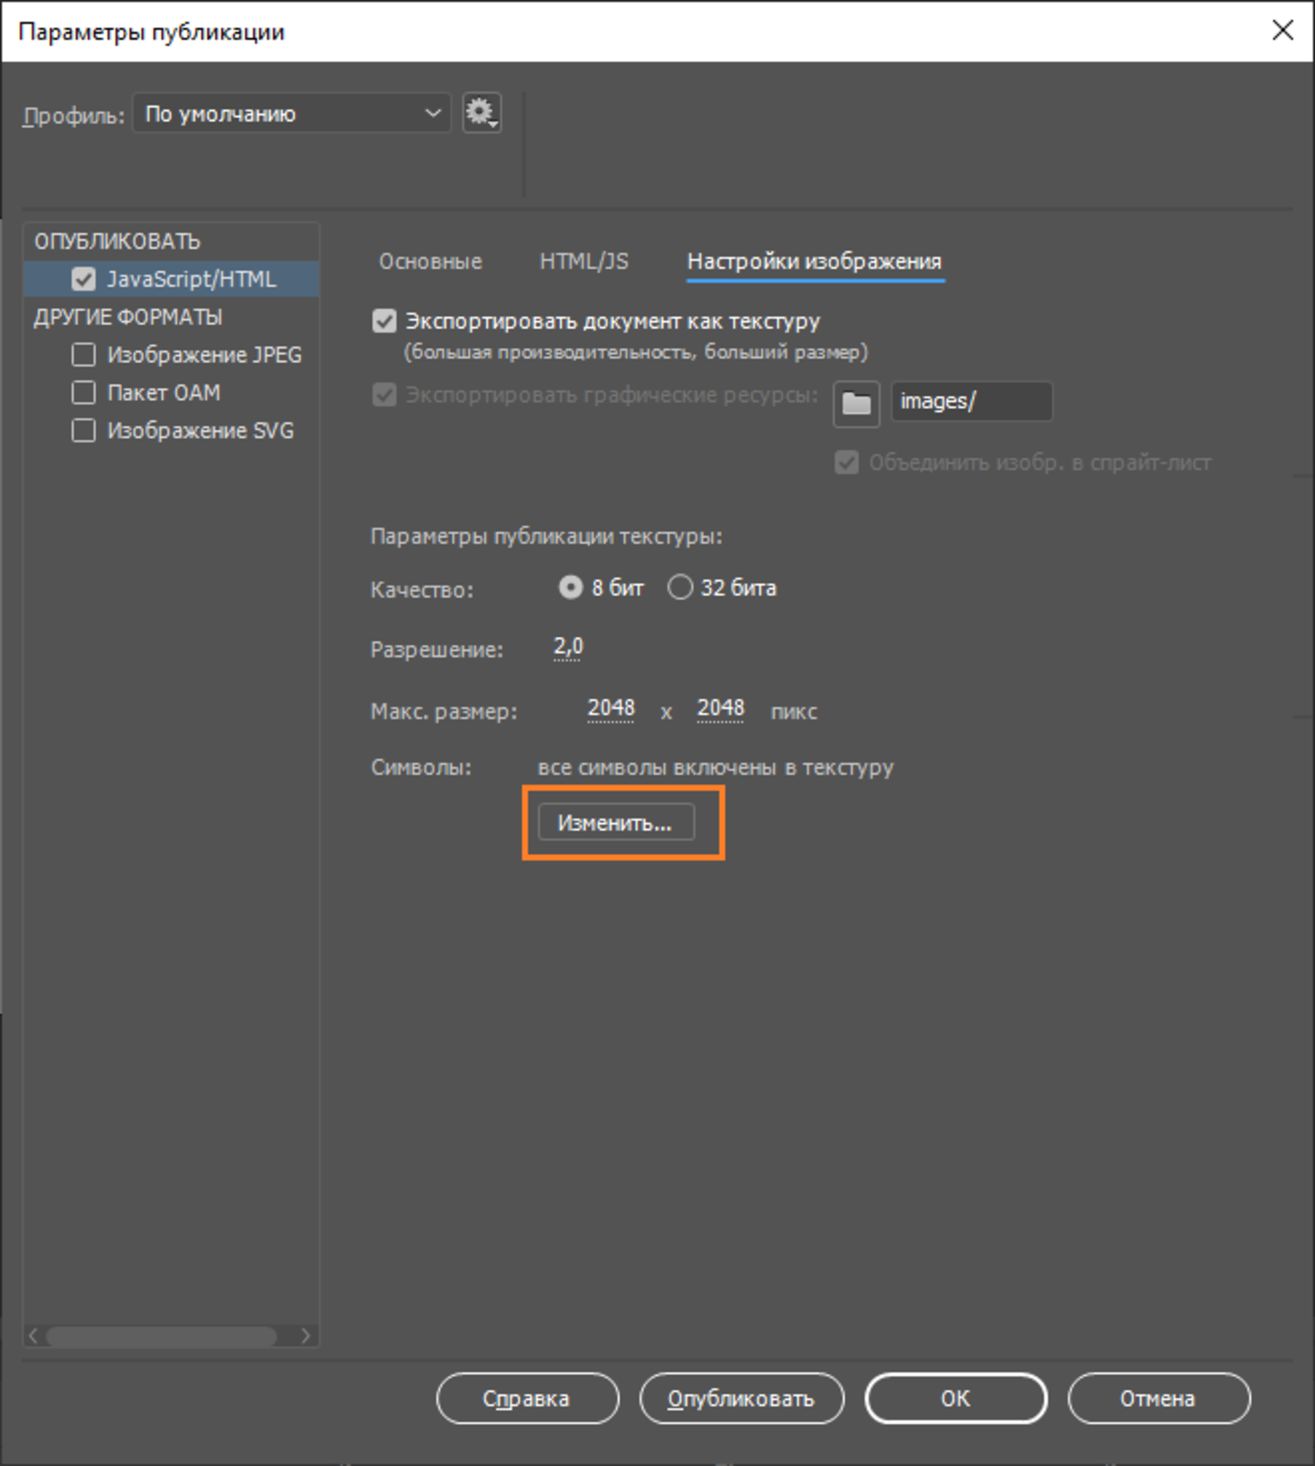This screenshot has width=1315, height=1466.
Task: Open the Профиль dropdown (По умолчанию)
Action: coord(291,113)
